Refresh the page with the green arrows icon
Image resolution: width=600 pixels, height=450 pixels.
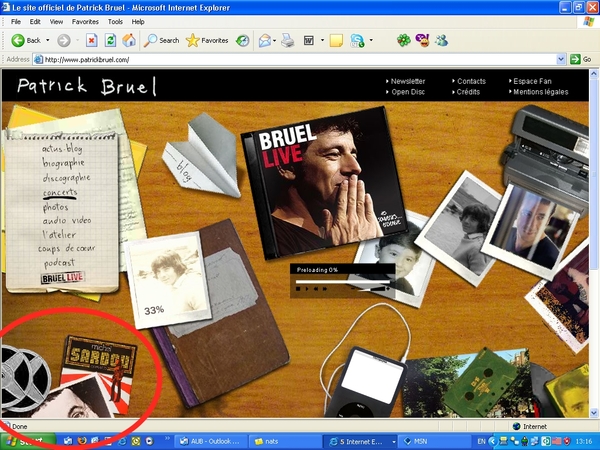click(x=110, y=40)
